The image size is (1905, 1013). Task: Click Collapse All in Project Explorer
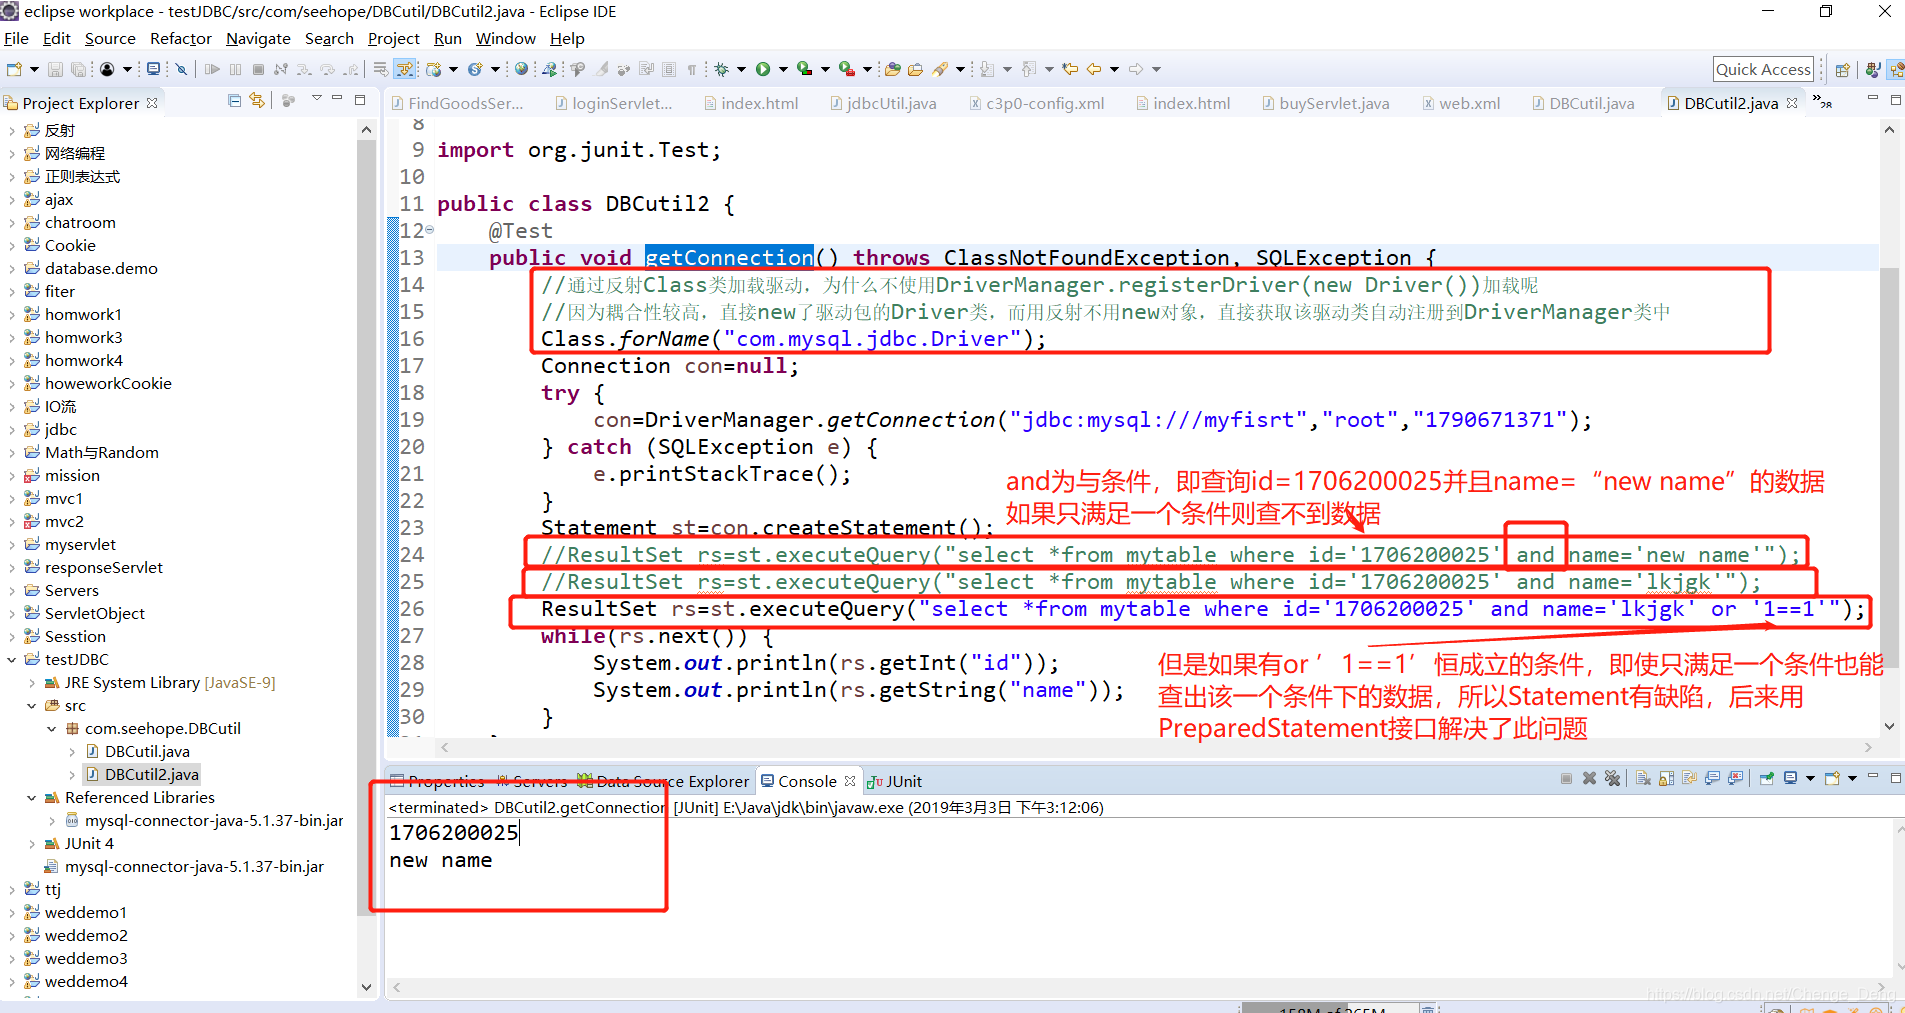click(x=234, y=100)
